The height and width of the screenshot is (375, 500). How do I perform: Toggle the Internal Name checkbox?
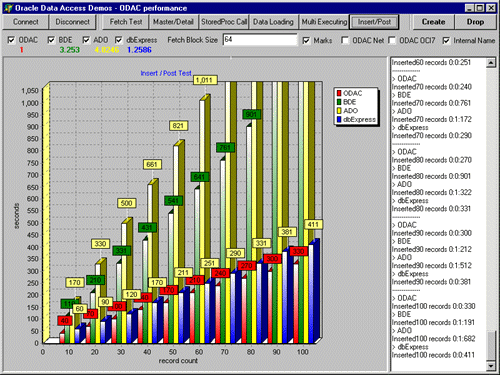(446, 40)
